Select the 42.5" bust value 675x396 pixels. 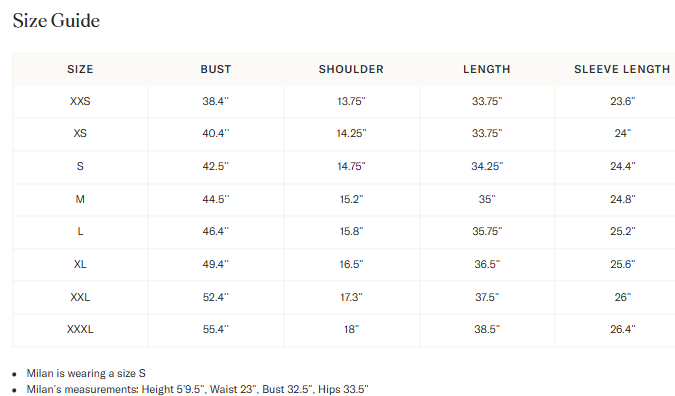click(216, 166)
